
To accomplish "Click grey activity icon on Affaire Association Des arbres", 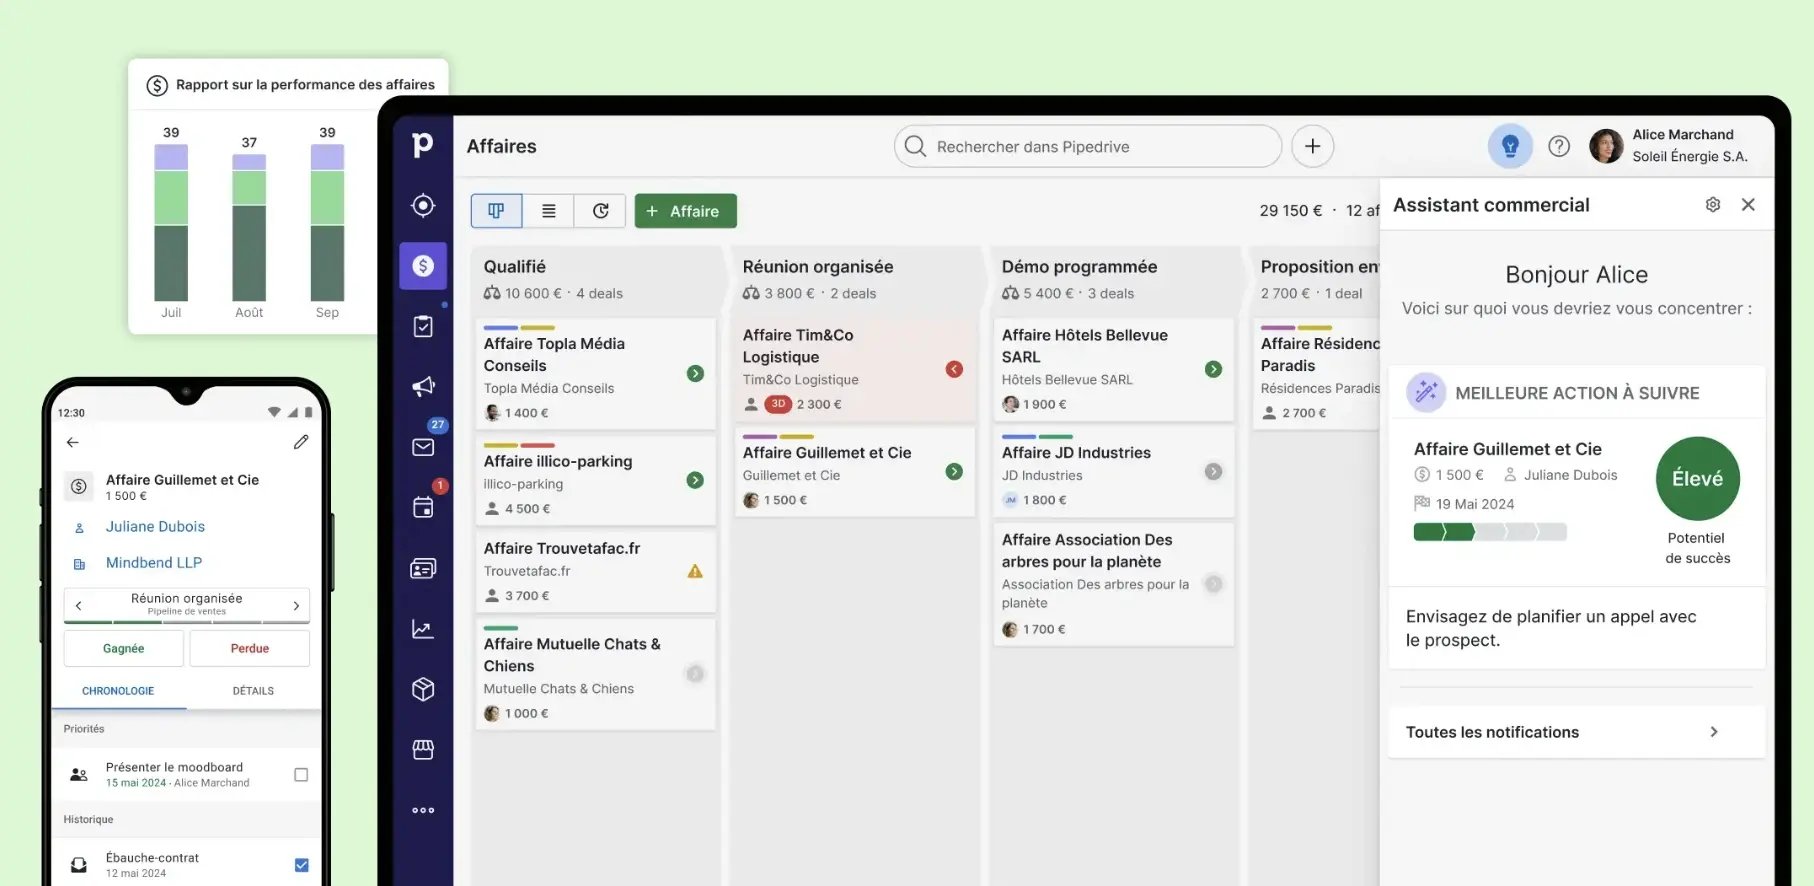I will (x=1213, y=583).
